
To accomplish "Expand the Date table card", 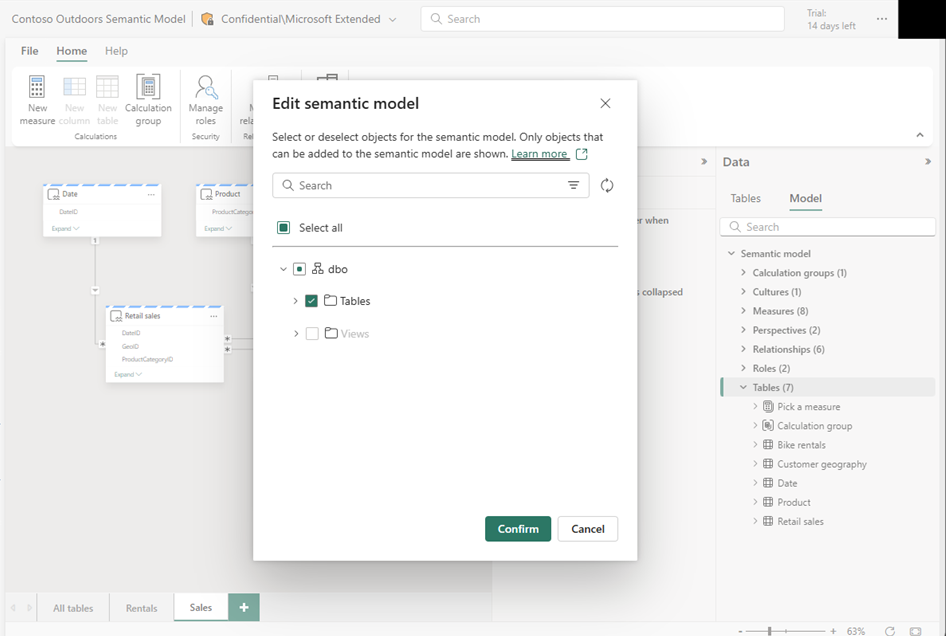I will coord(65,229).
